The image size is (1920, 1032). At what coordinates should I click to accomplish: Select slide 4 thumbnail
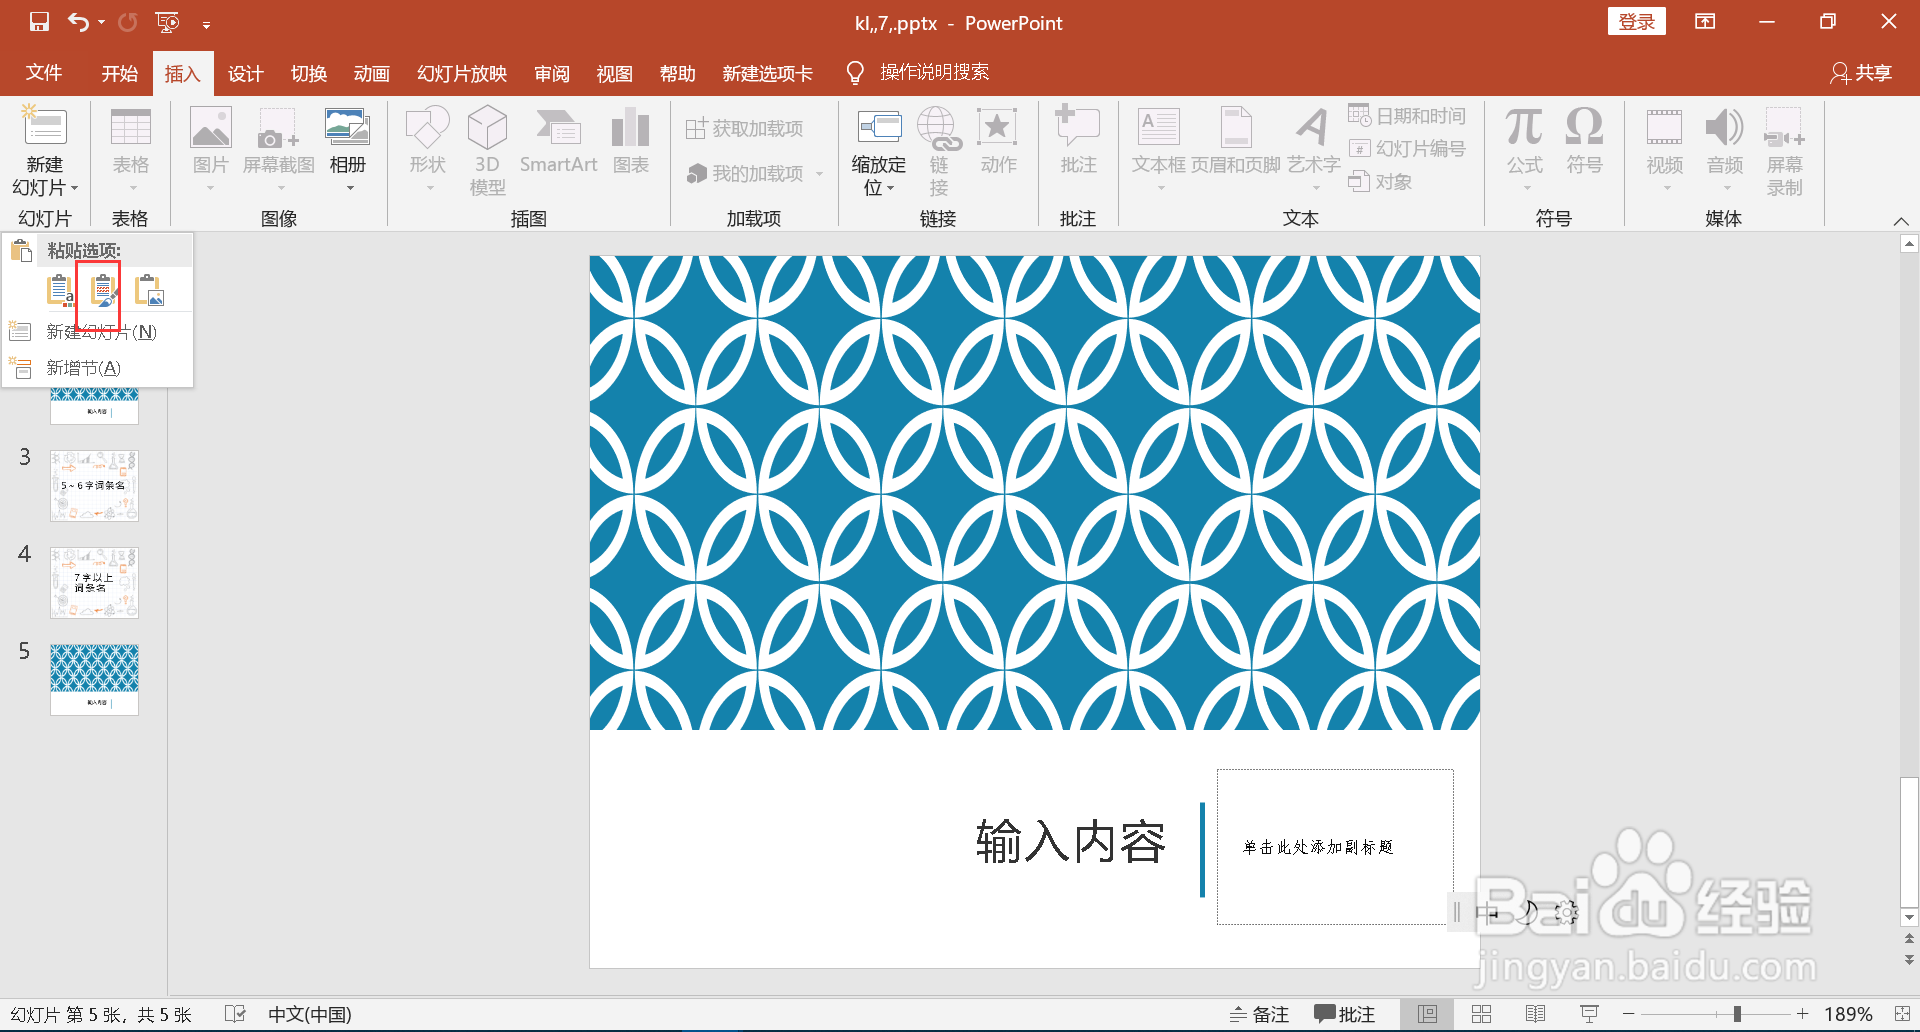(x=94, y=582)
